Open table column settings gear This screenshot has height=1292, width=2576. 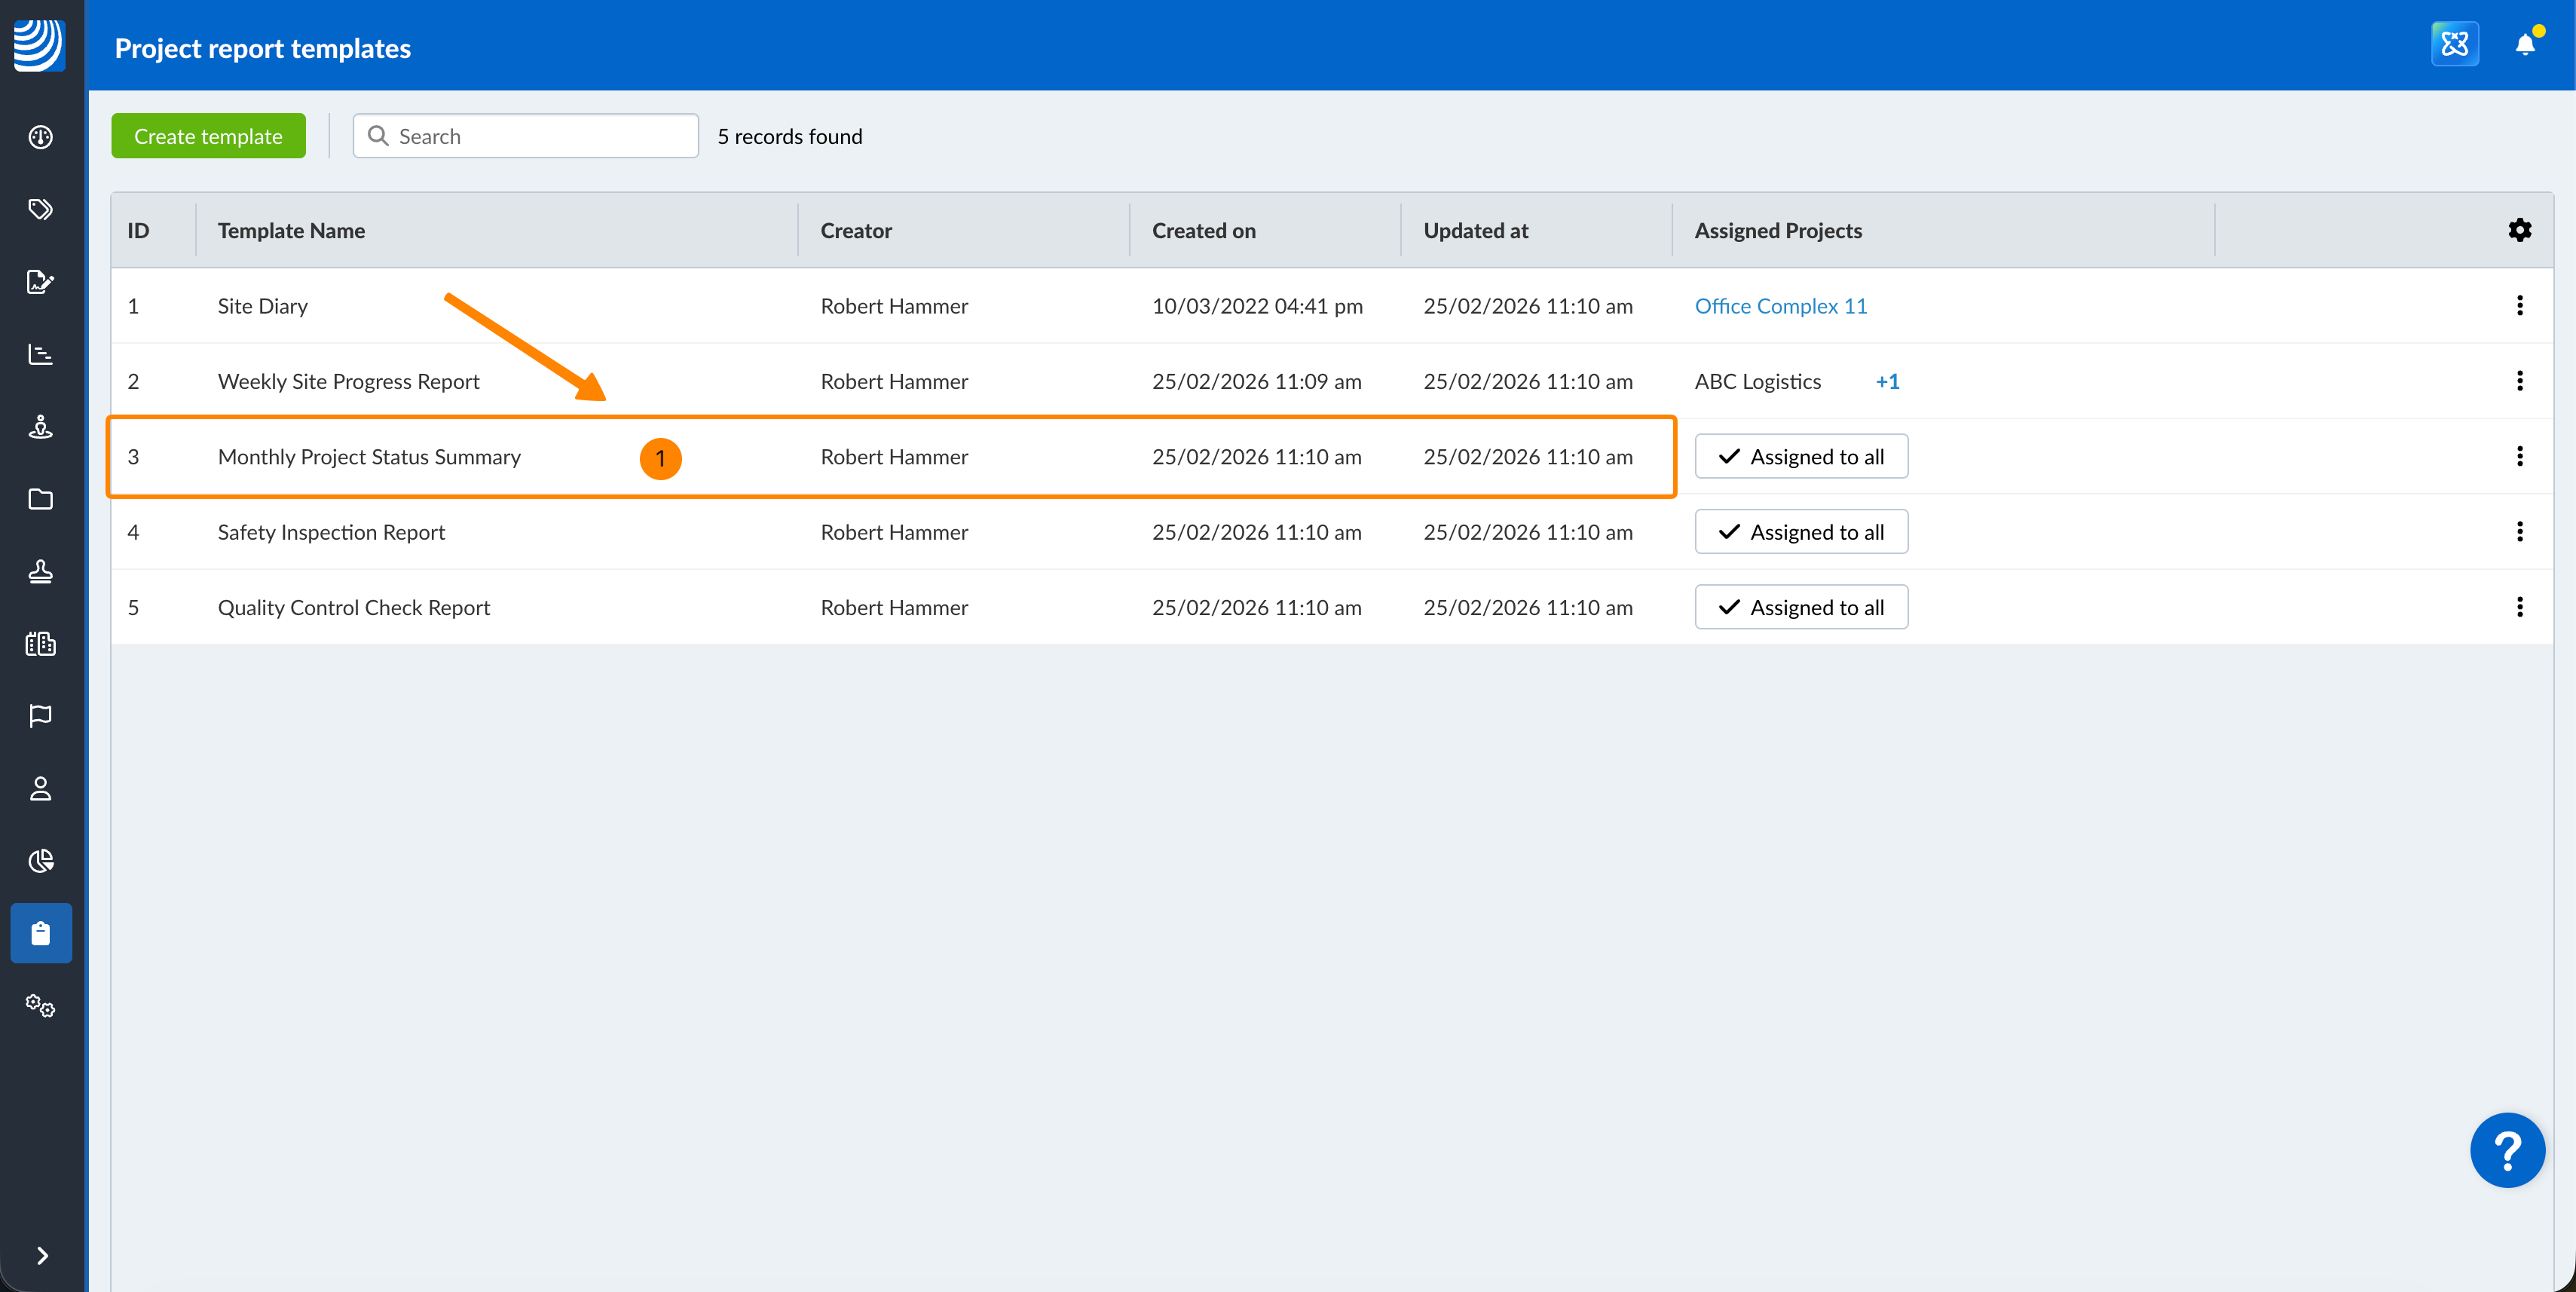pos(2519,231)
